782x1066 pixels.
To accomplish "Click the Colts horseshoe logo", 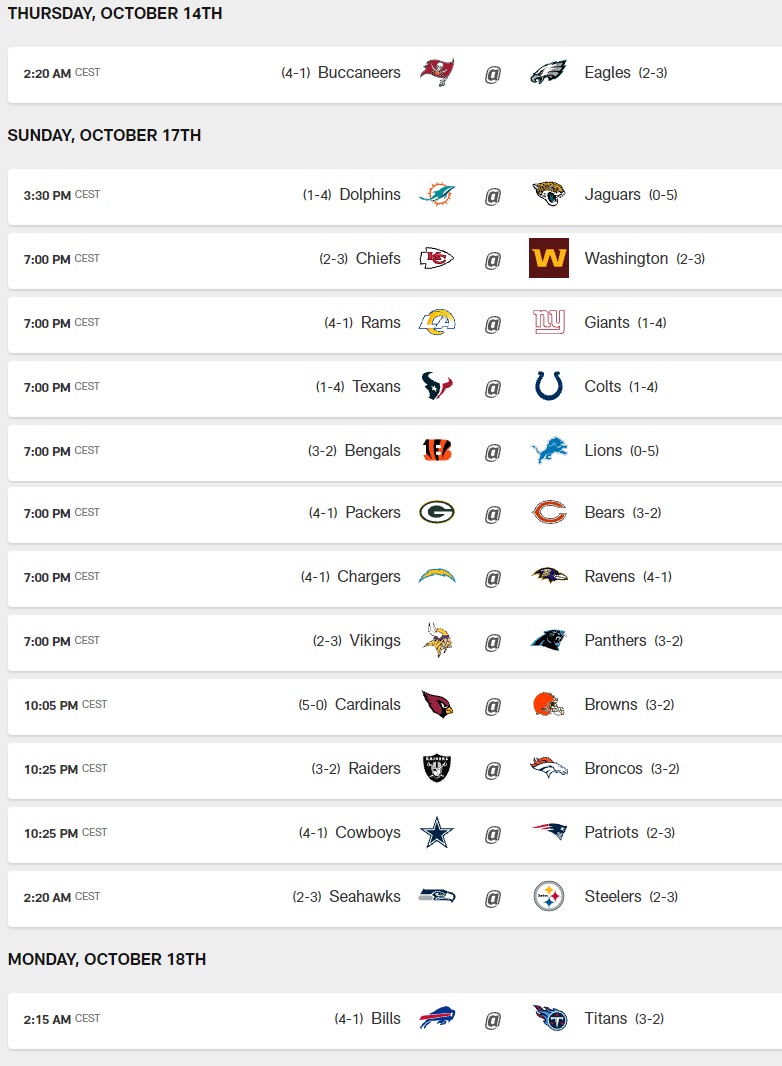I will coord(548,387).
